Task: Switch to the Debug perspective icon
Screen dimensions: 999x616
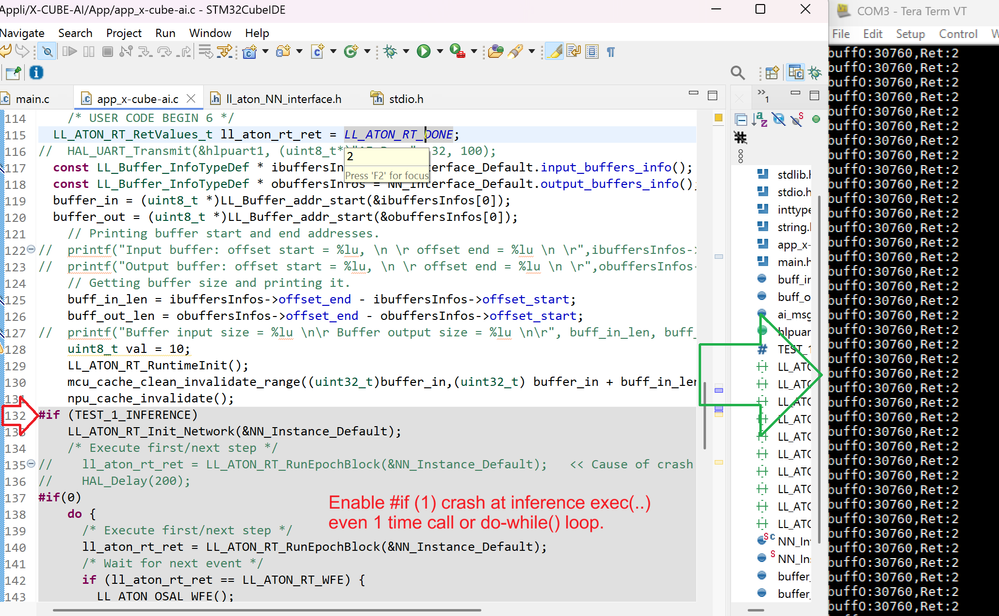Action: click(x=817, y=73)
